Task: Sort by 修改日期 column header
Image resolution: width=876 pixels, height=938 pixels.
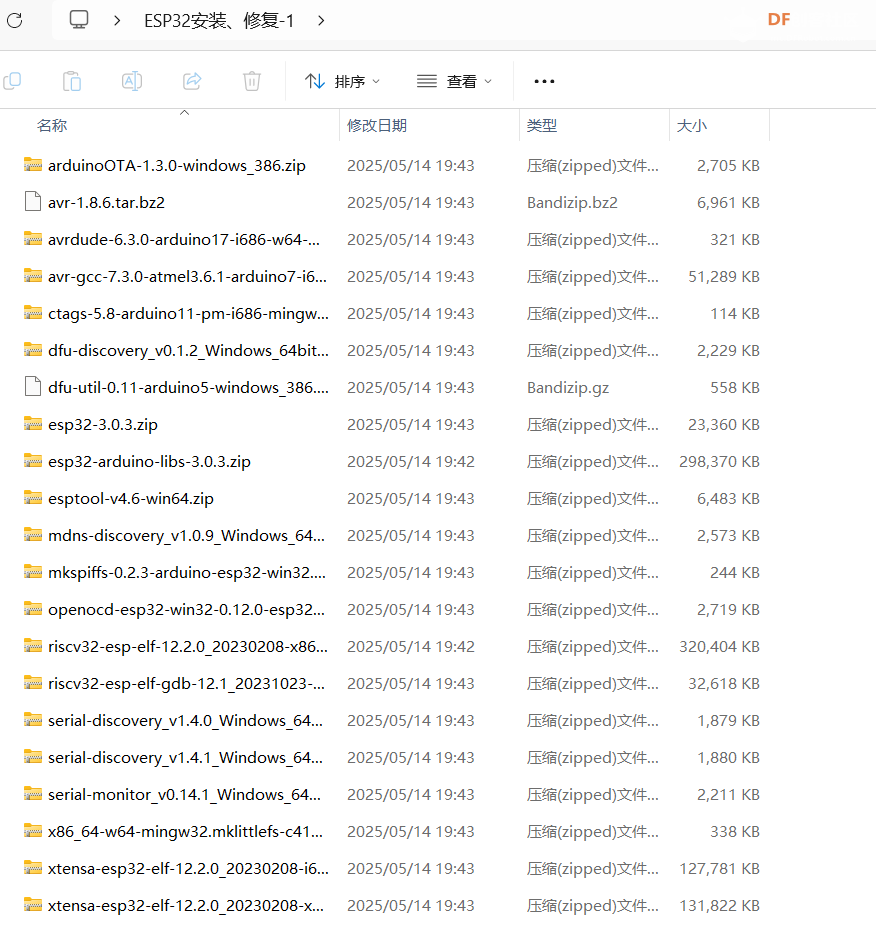Action: 377,126
